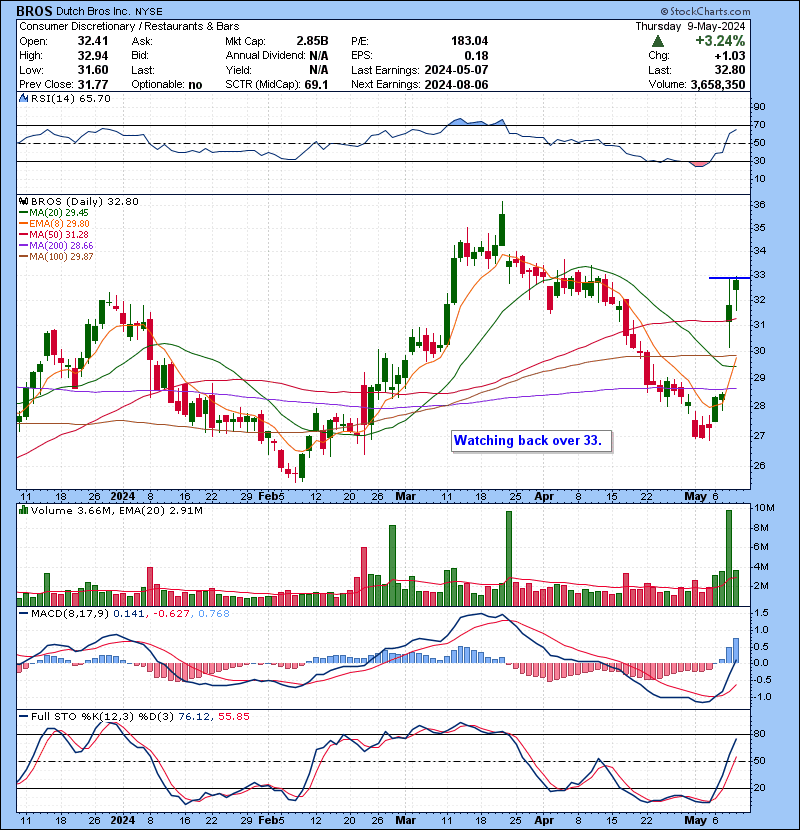Click the 'Watching back over 33.' annotation box
Screen dimensions: 800x830
click(532, 441)
